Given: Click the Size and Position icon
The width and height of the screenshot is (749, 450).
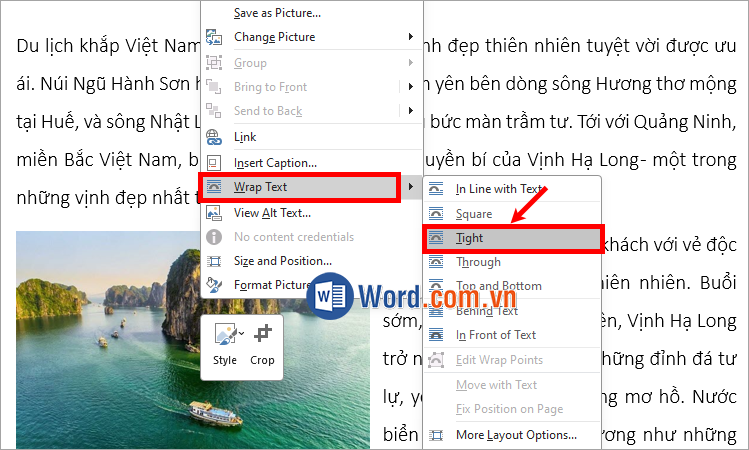Looking at the screenshot, I should [x=214, y=261].
